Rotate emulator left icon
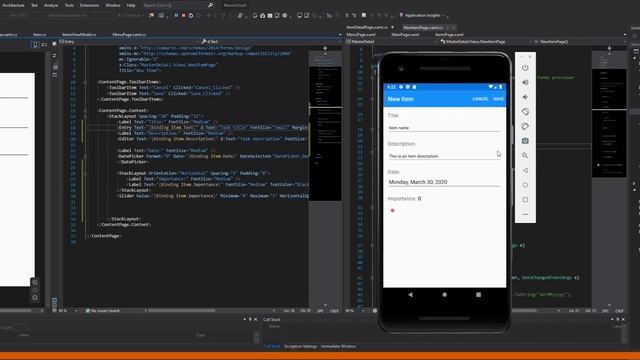This screenshot has width=640, height=360. point(525,112)
